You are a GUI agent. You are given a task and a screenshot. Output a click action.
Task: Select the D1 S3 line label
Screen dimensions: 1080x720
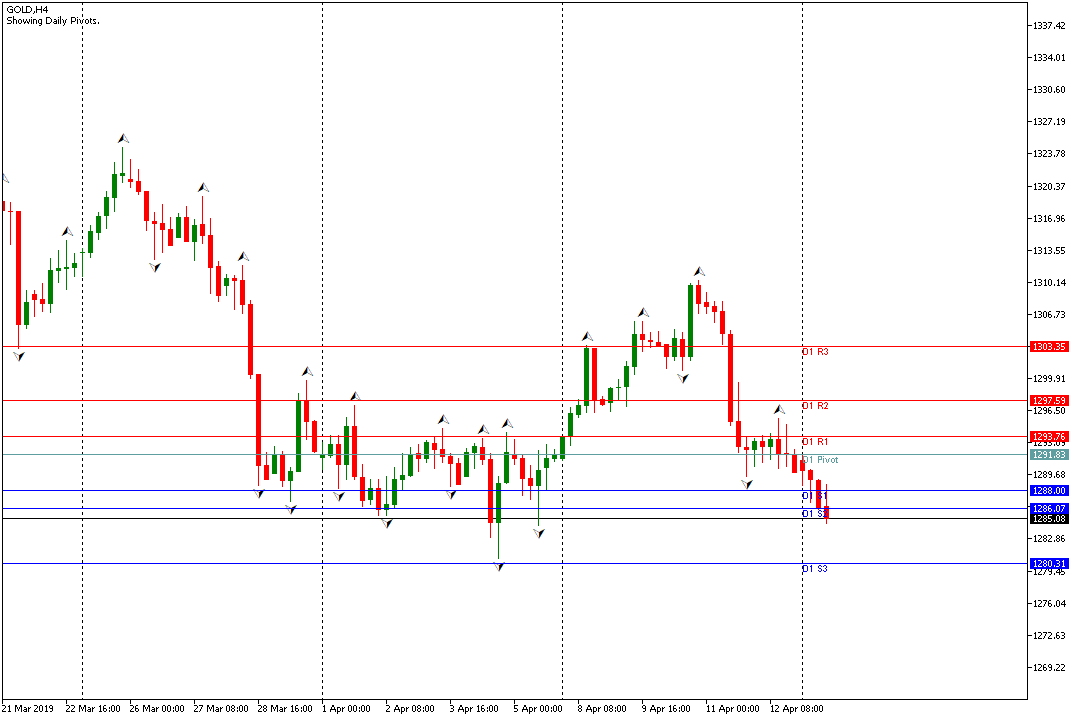[815, 569]
